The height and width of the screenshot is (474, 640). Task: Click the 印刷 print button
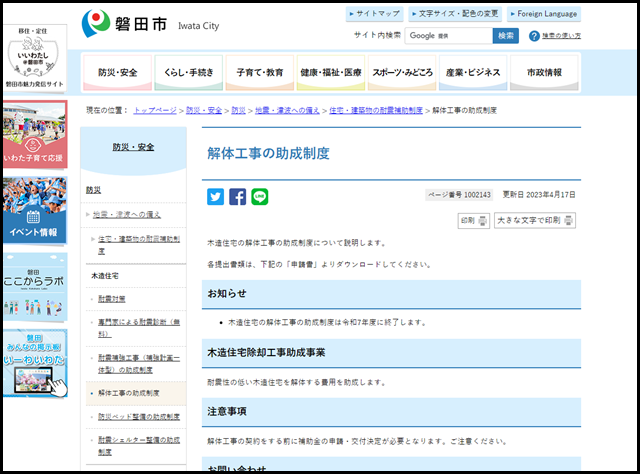pos(473,220)
